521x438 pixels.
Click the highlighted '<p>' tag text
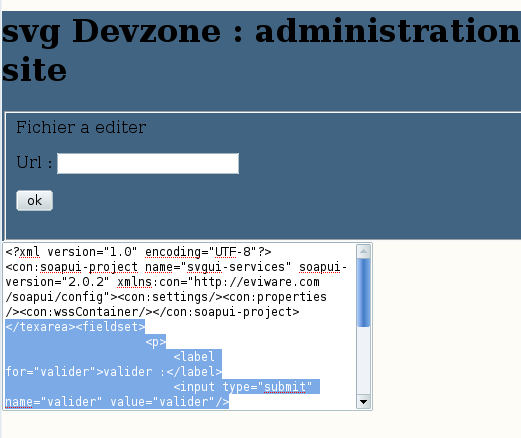click(x=156, y=342)
